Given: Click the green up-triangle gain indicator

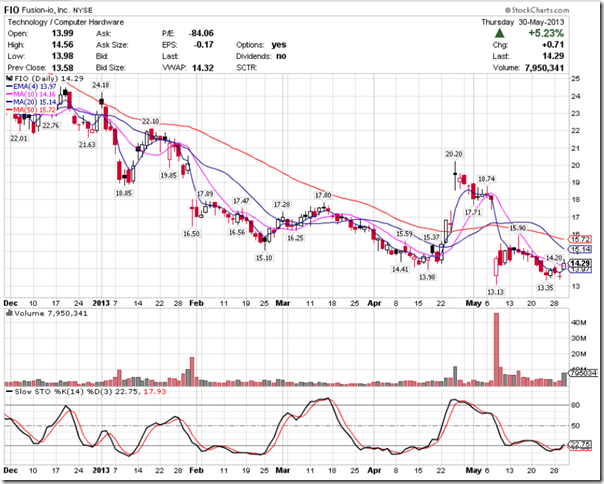Looking at the screenshot, I should pos(499,33).
